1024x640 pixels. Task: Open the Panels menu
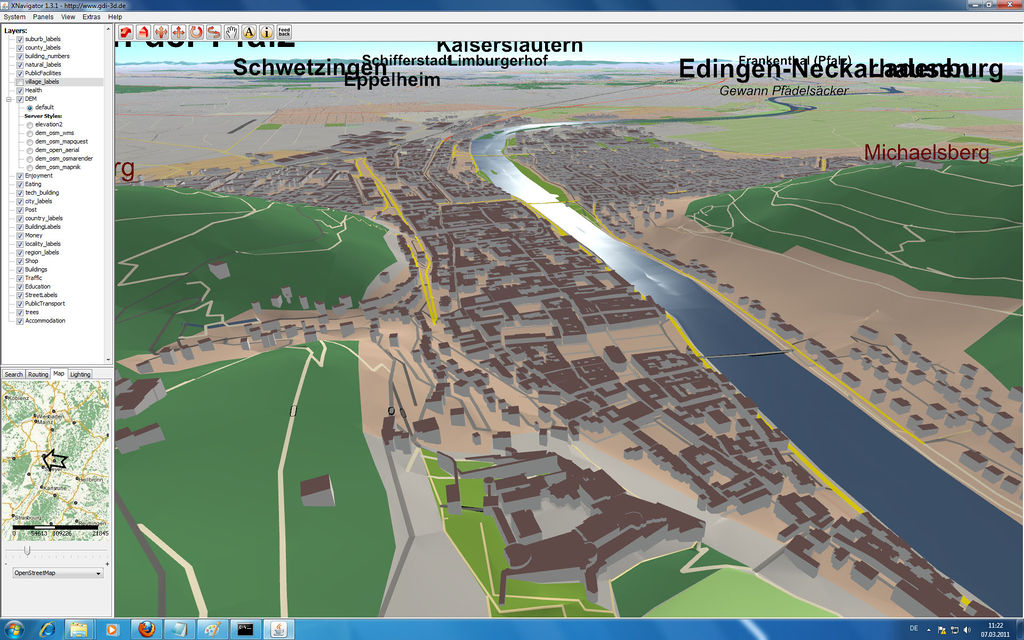43,17
